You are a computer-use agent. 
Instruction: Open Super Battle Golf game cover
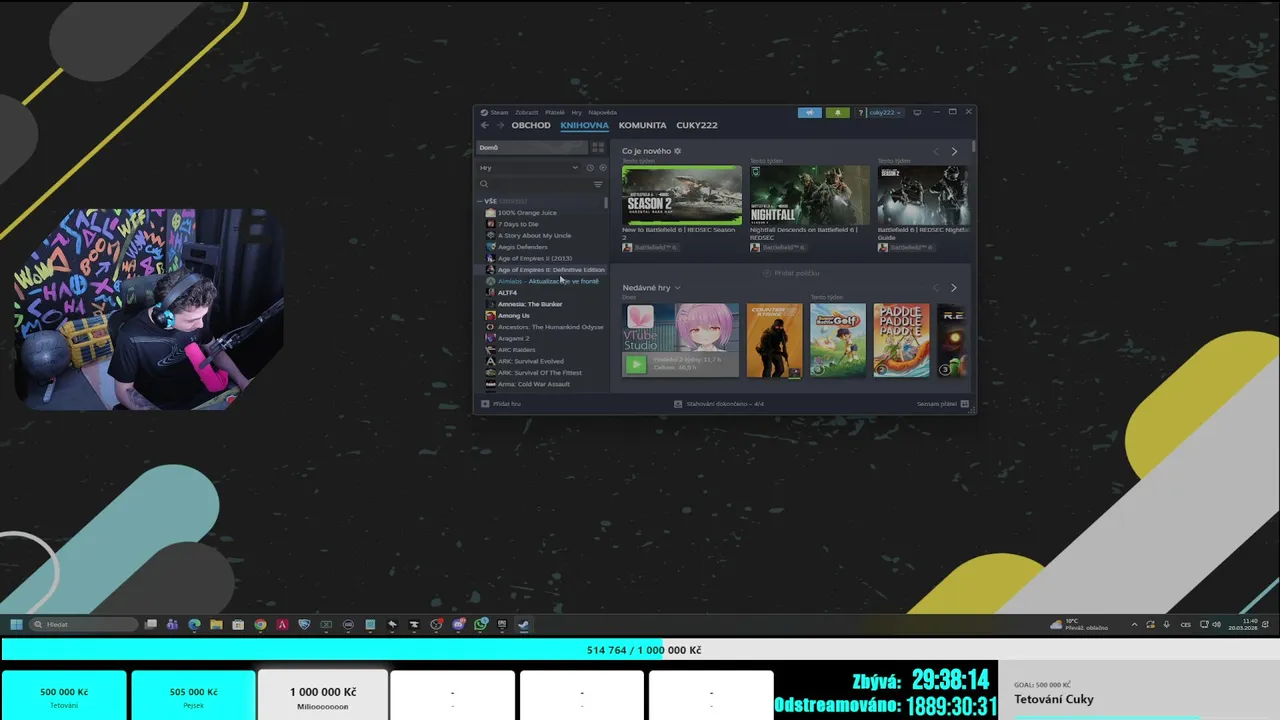[838, 340]
